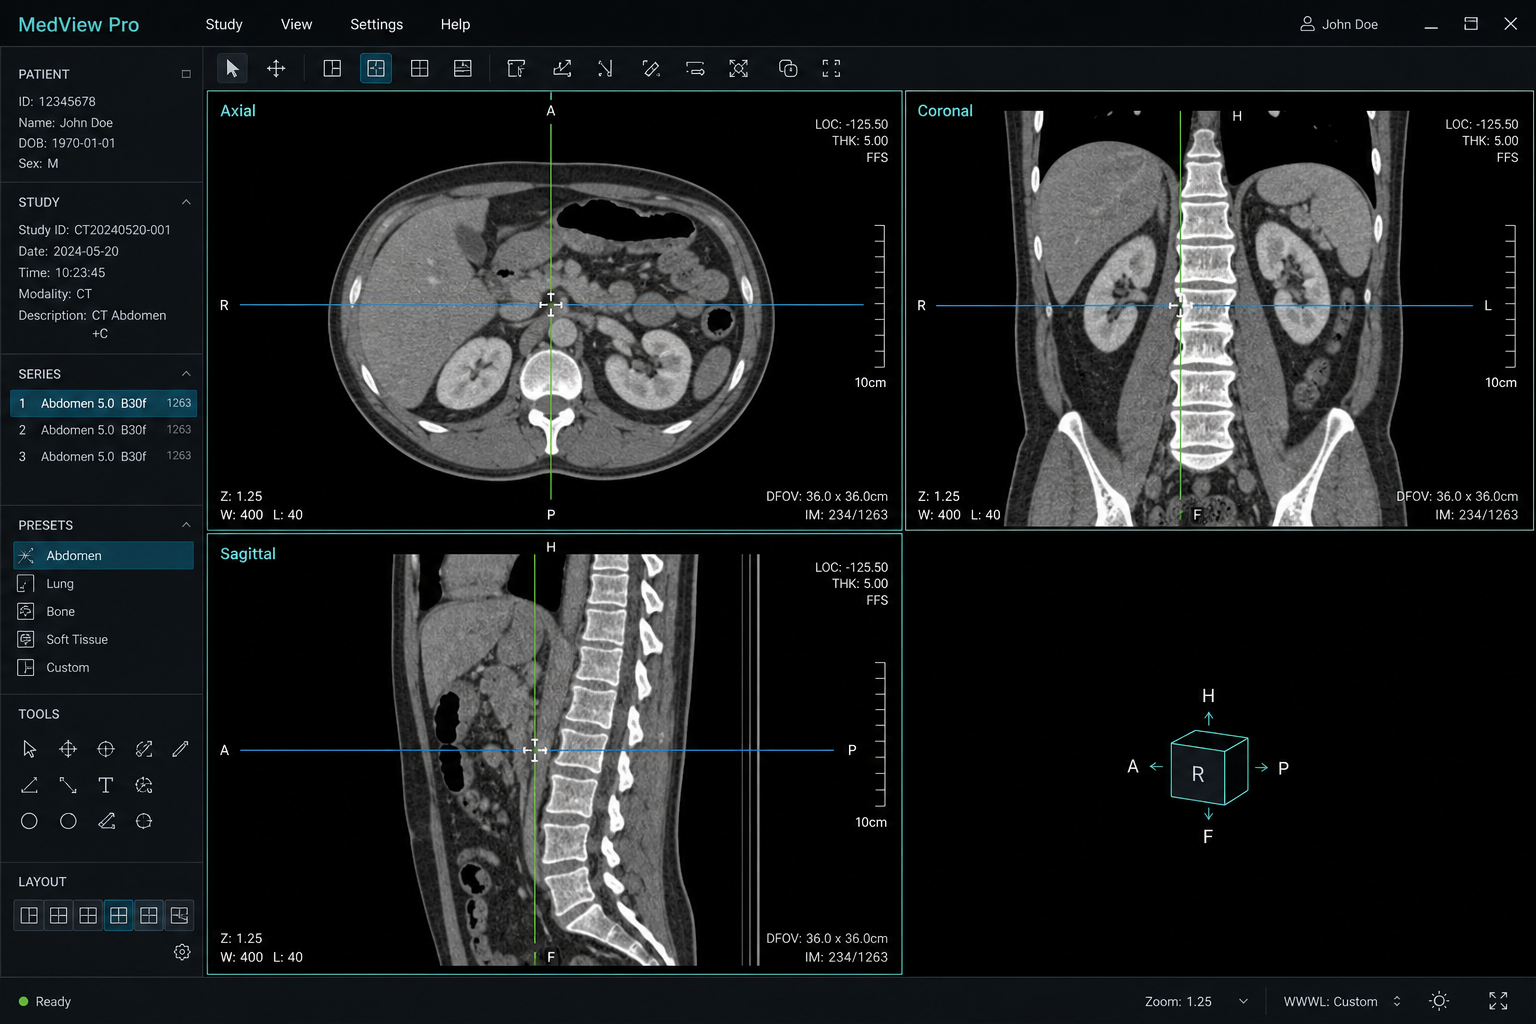Image resolution: width=1536 pixels, height=1024 pixels.
Task: Apply the Soft Tissue preset
Action: tap(103, 639)
